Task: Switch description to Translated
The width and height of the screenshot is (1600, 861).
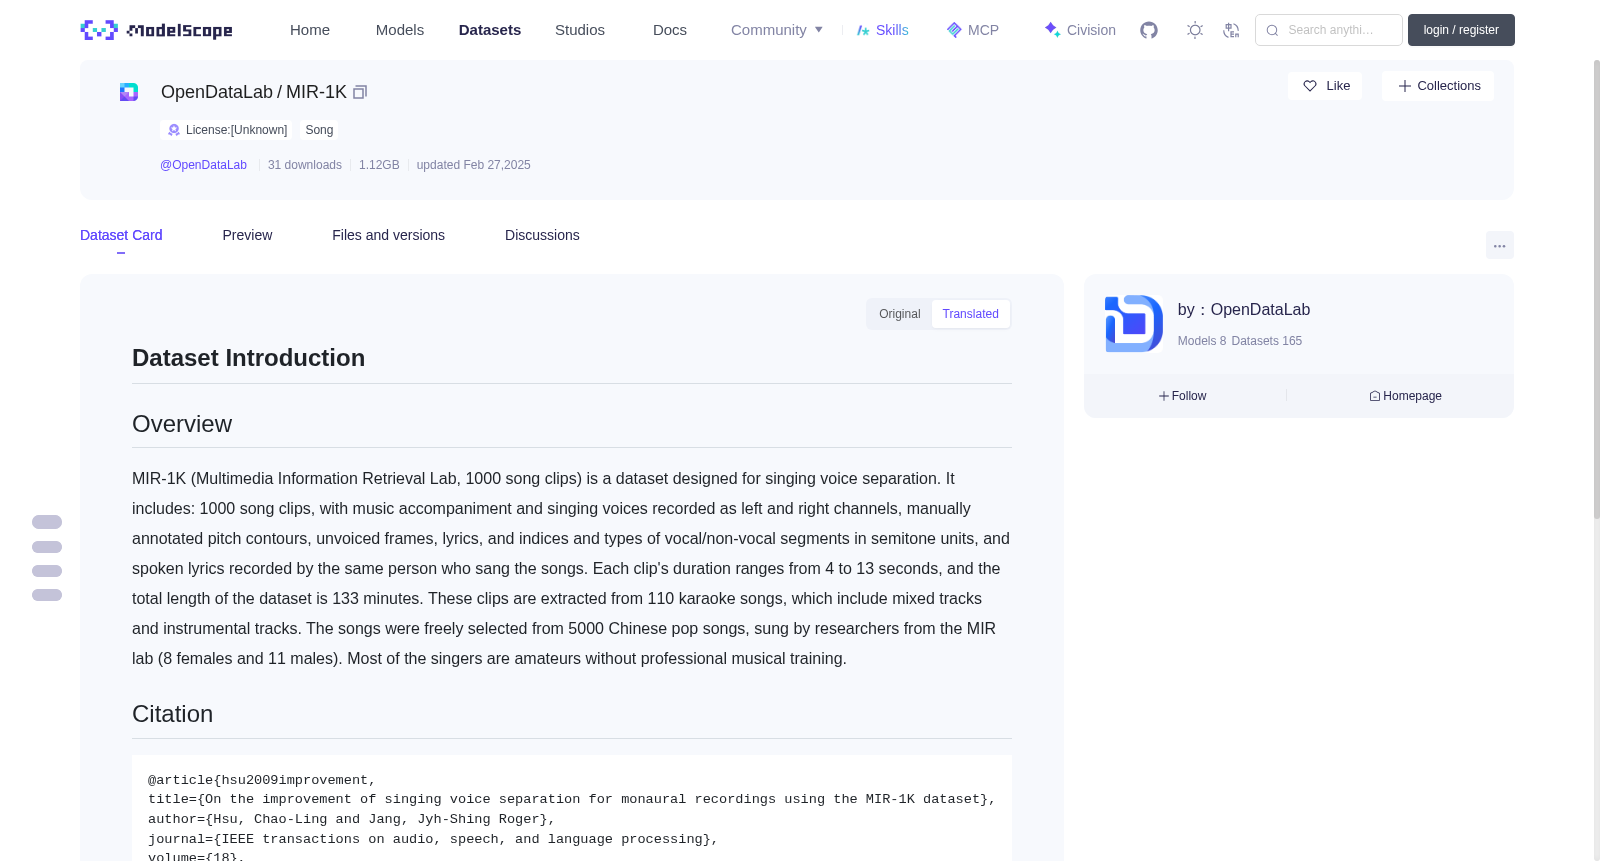Action: click(x=970, y=314)
